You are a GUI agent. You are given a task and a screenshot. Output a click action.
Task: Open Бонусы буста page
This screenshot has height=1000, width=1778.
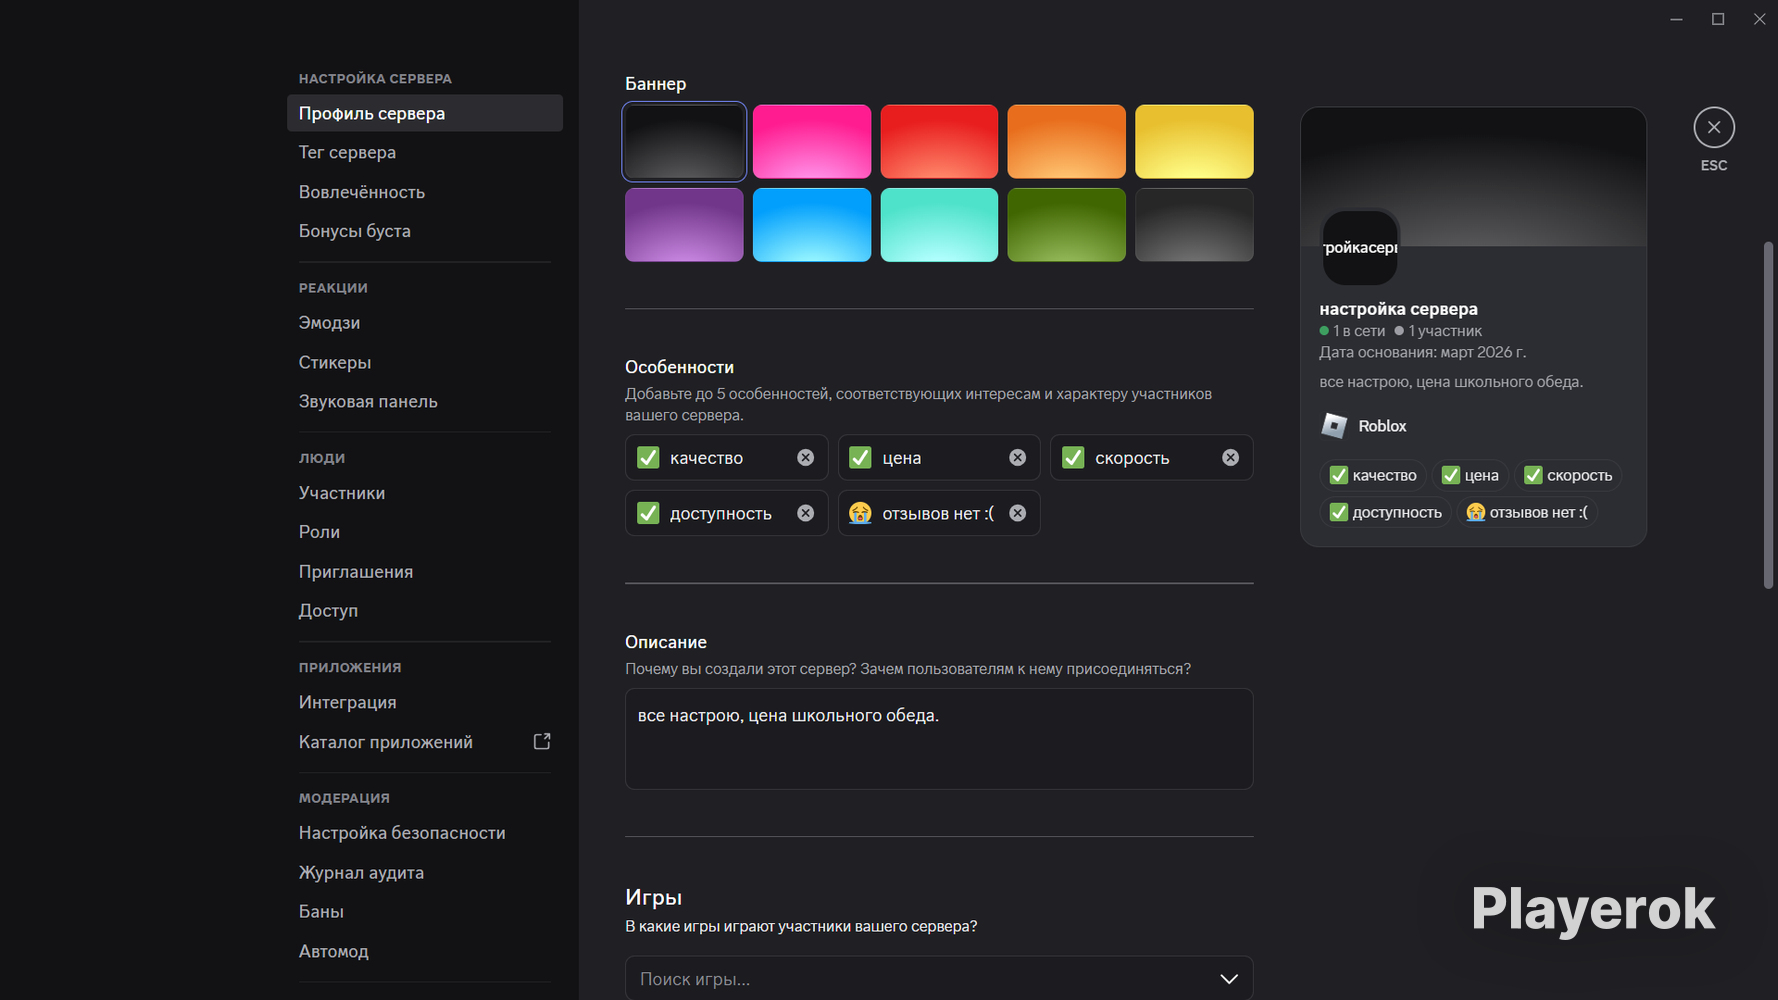(x=425, y=231)
